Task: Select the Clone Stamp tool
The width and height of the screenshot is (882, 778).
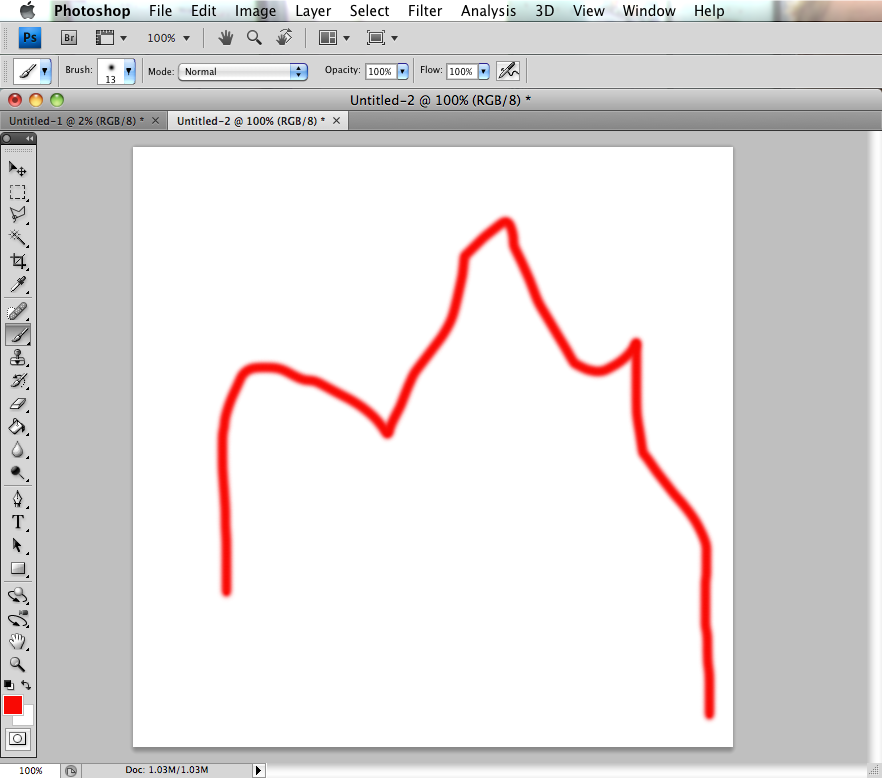Action: (17, 358)
